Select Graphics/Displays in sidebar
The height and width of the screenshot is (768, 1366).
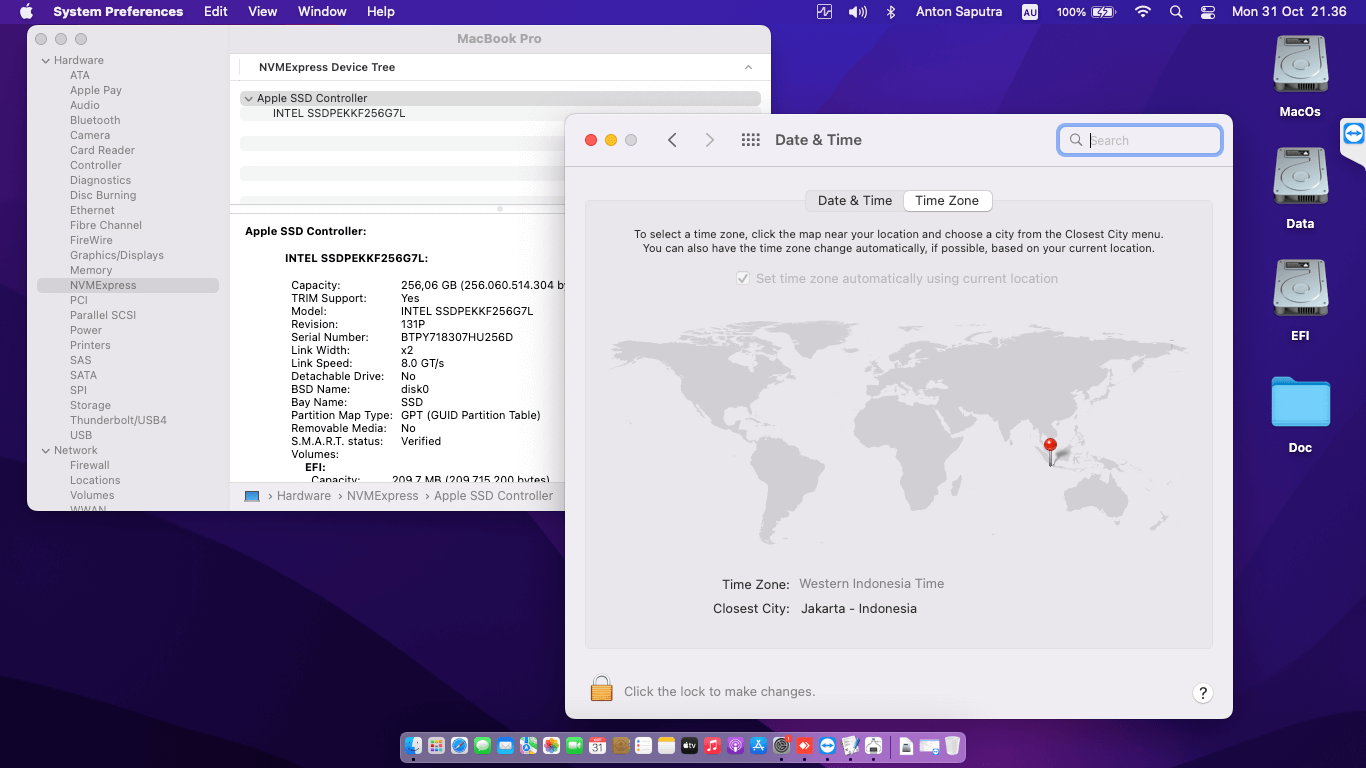coord(117,256)
